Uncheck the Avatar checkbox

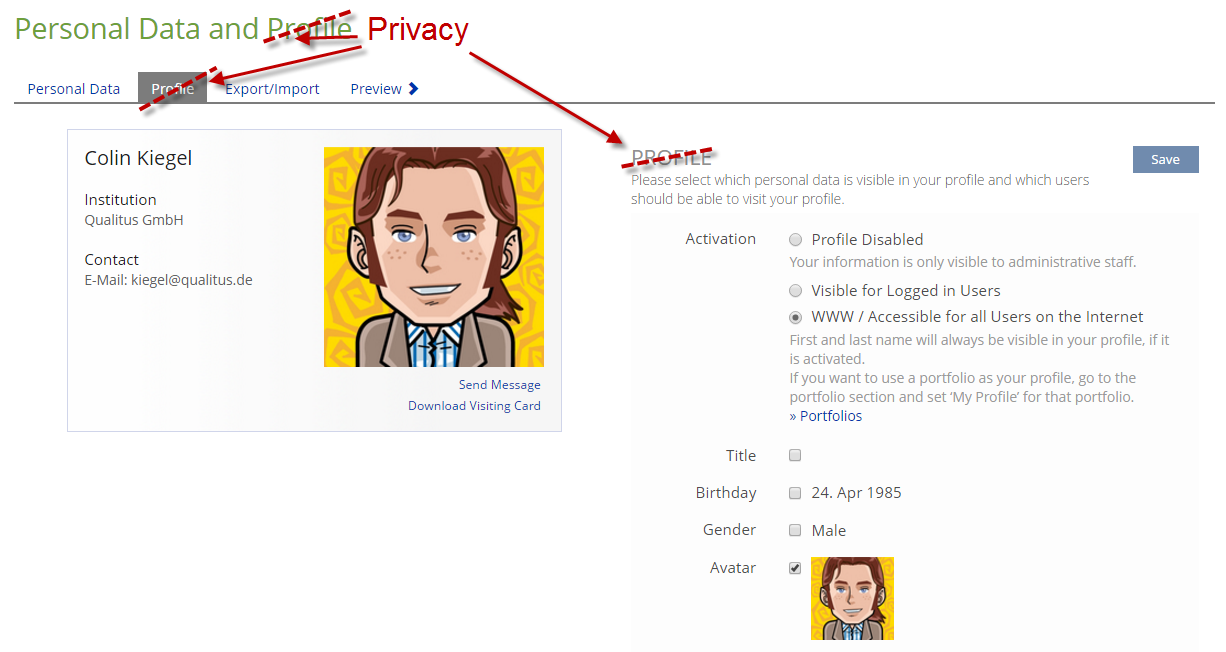795,568
